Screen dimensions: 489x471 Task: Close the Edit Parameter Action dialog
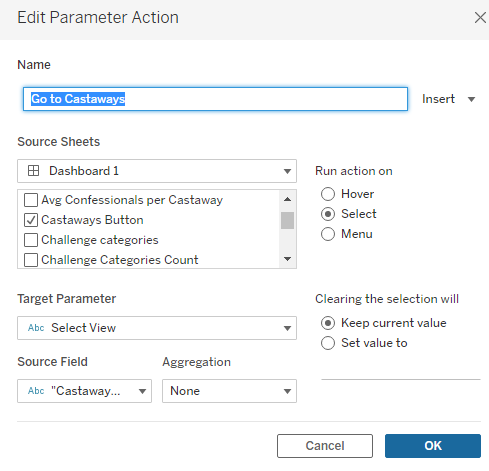coord(480,18)
